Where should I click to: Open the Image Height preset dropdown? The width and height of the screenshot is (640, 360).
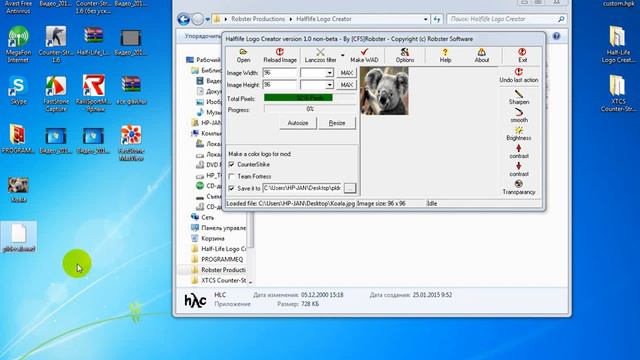[x=329, y=85]
